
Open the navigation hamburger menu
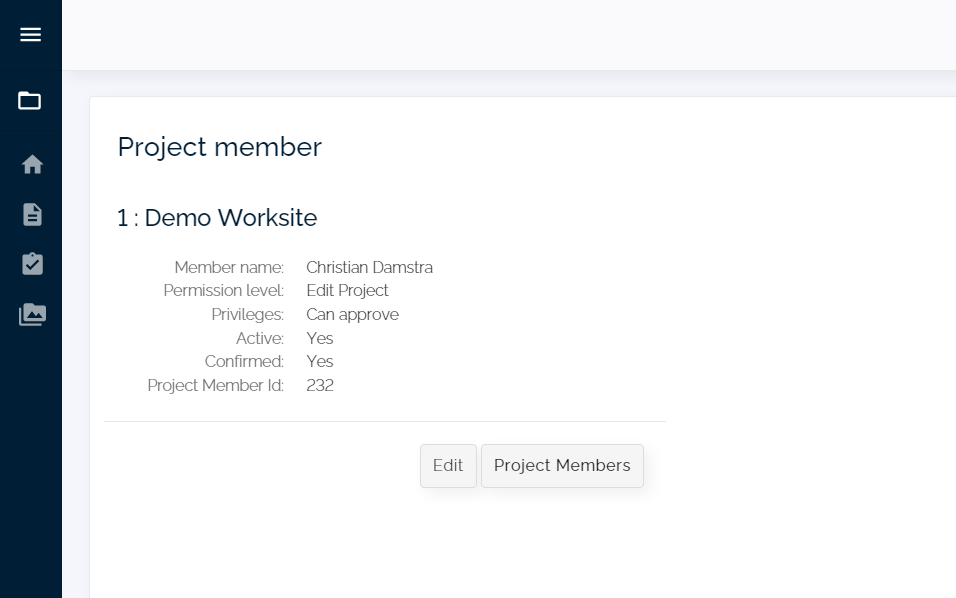[x=30, y=34]
